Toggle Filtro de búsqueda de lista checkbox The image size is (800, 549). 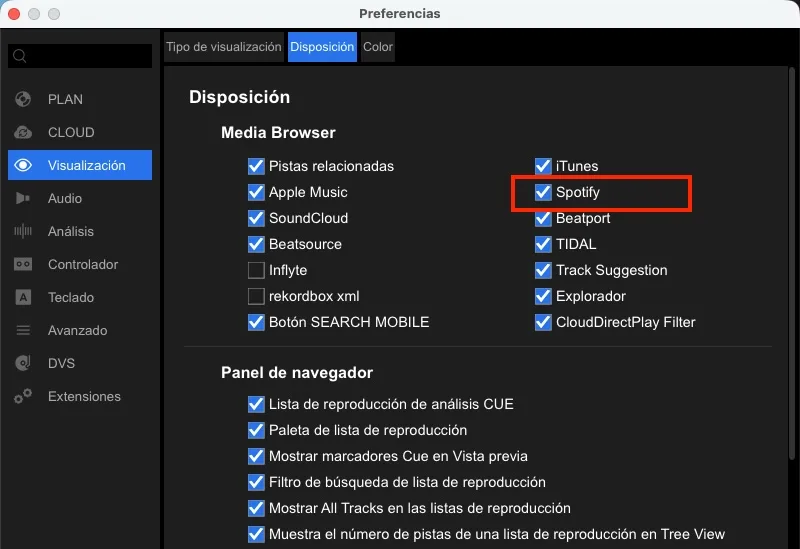(256, 482)
